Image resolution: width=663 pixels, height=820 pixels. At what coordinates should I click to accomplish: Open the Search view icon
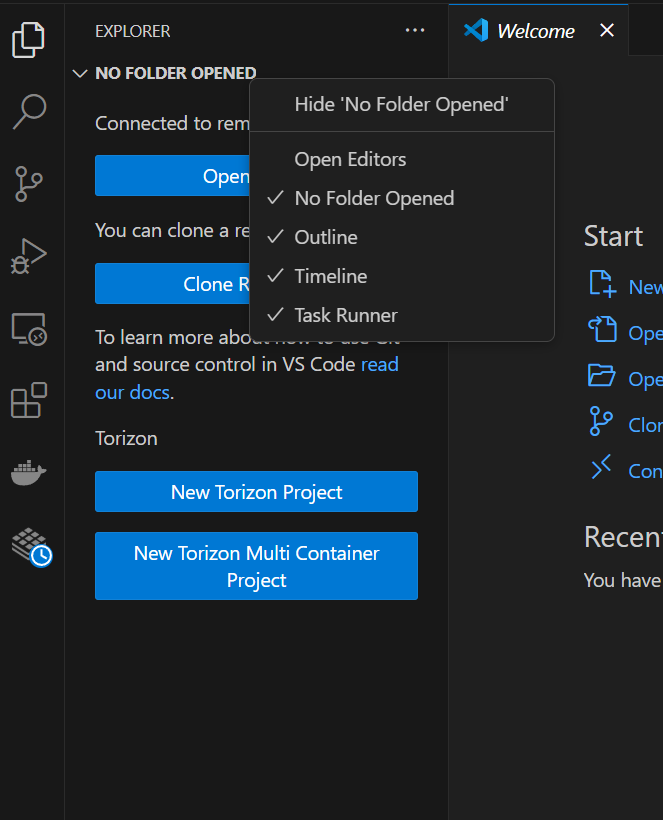pyautogui.click(x=29, y=111)
